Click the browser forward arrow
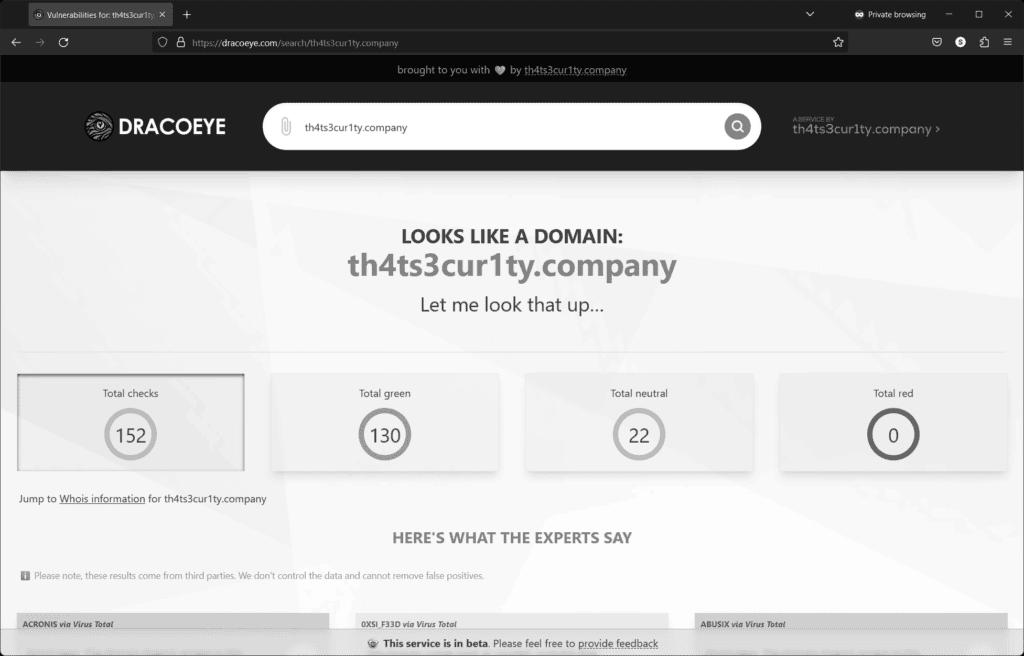Image resolution: width=1024 pixels, height=656 pixels. (40, 42)
